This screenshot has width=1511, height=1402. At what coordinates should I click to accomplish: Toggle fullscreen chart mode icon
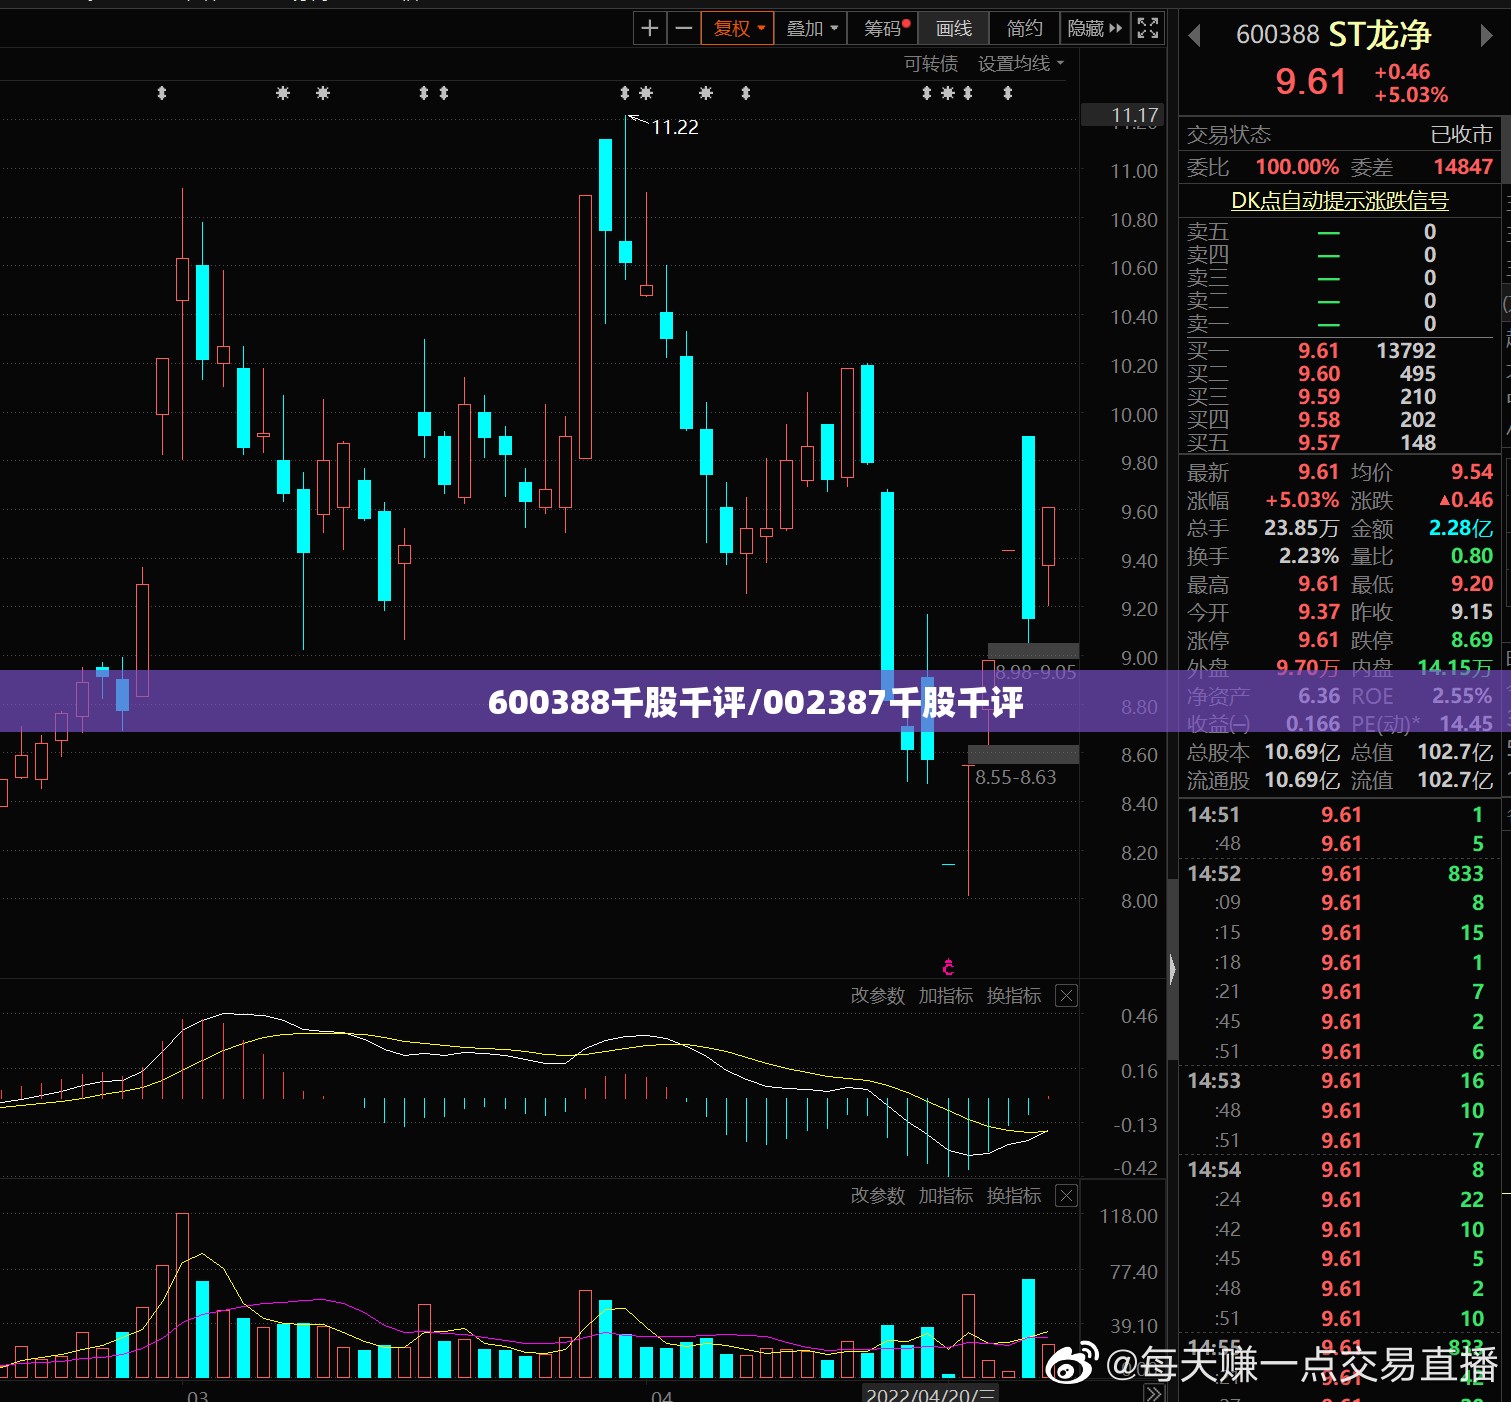pos(1148,29)
